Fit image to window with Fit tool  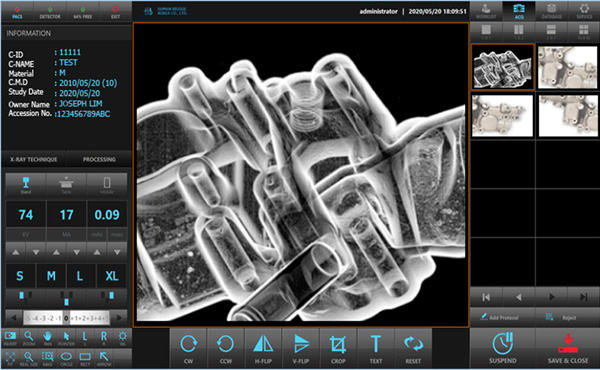coord(10,359)
